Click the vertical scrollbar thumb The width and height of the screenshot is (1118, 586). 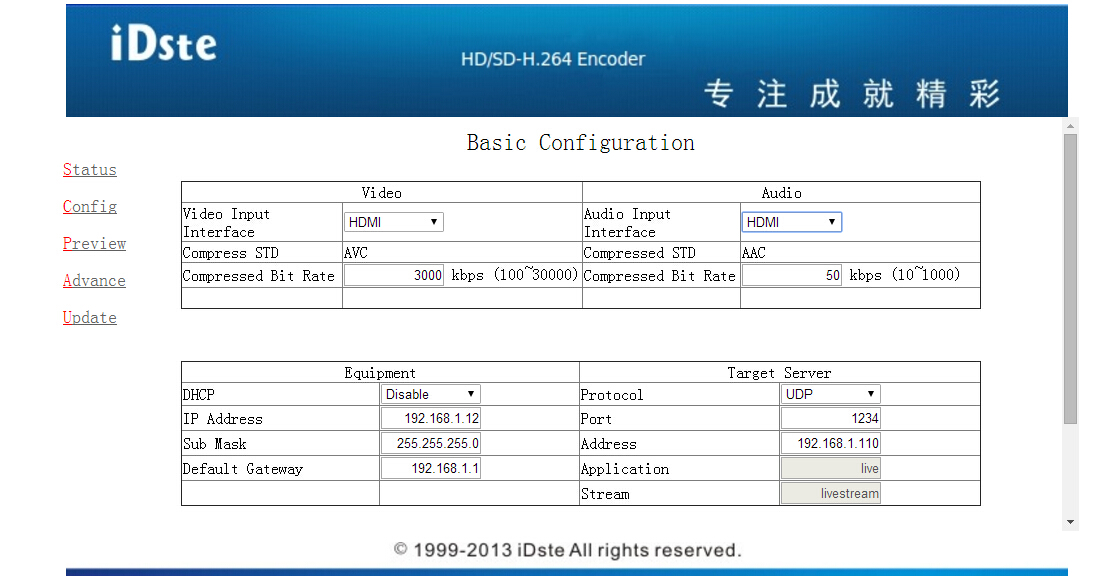pos(1071,278)
